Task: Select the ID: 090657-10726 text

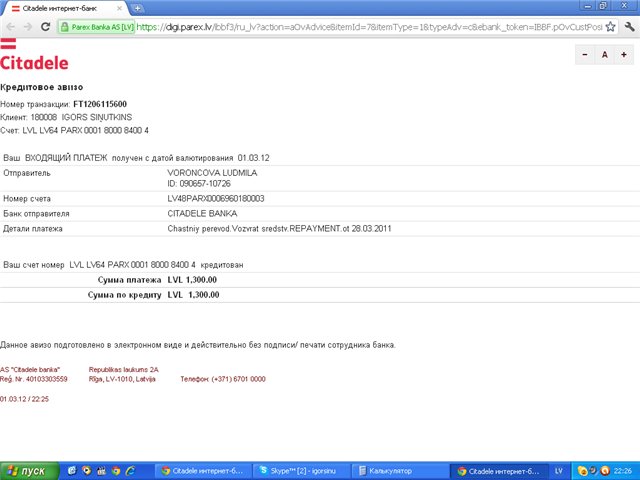Action: [x=199, y=184]
